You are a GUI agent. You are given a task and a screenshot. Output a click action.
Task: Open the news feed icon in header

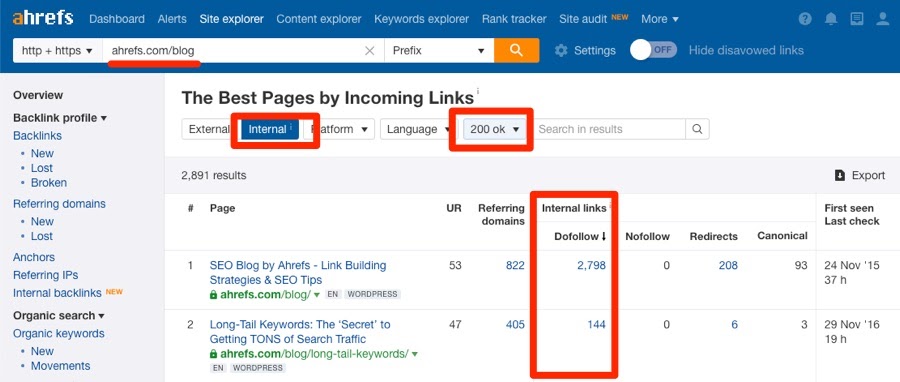pyautogui.click(x=857, y=19)
